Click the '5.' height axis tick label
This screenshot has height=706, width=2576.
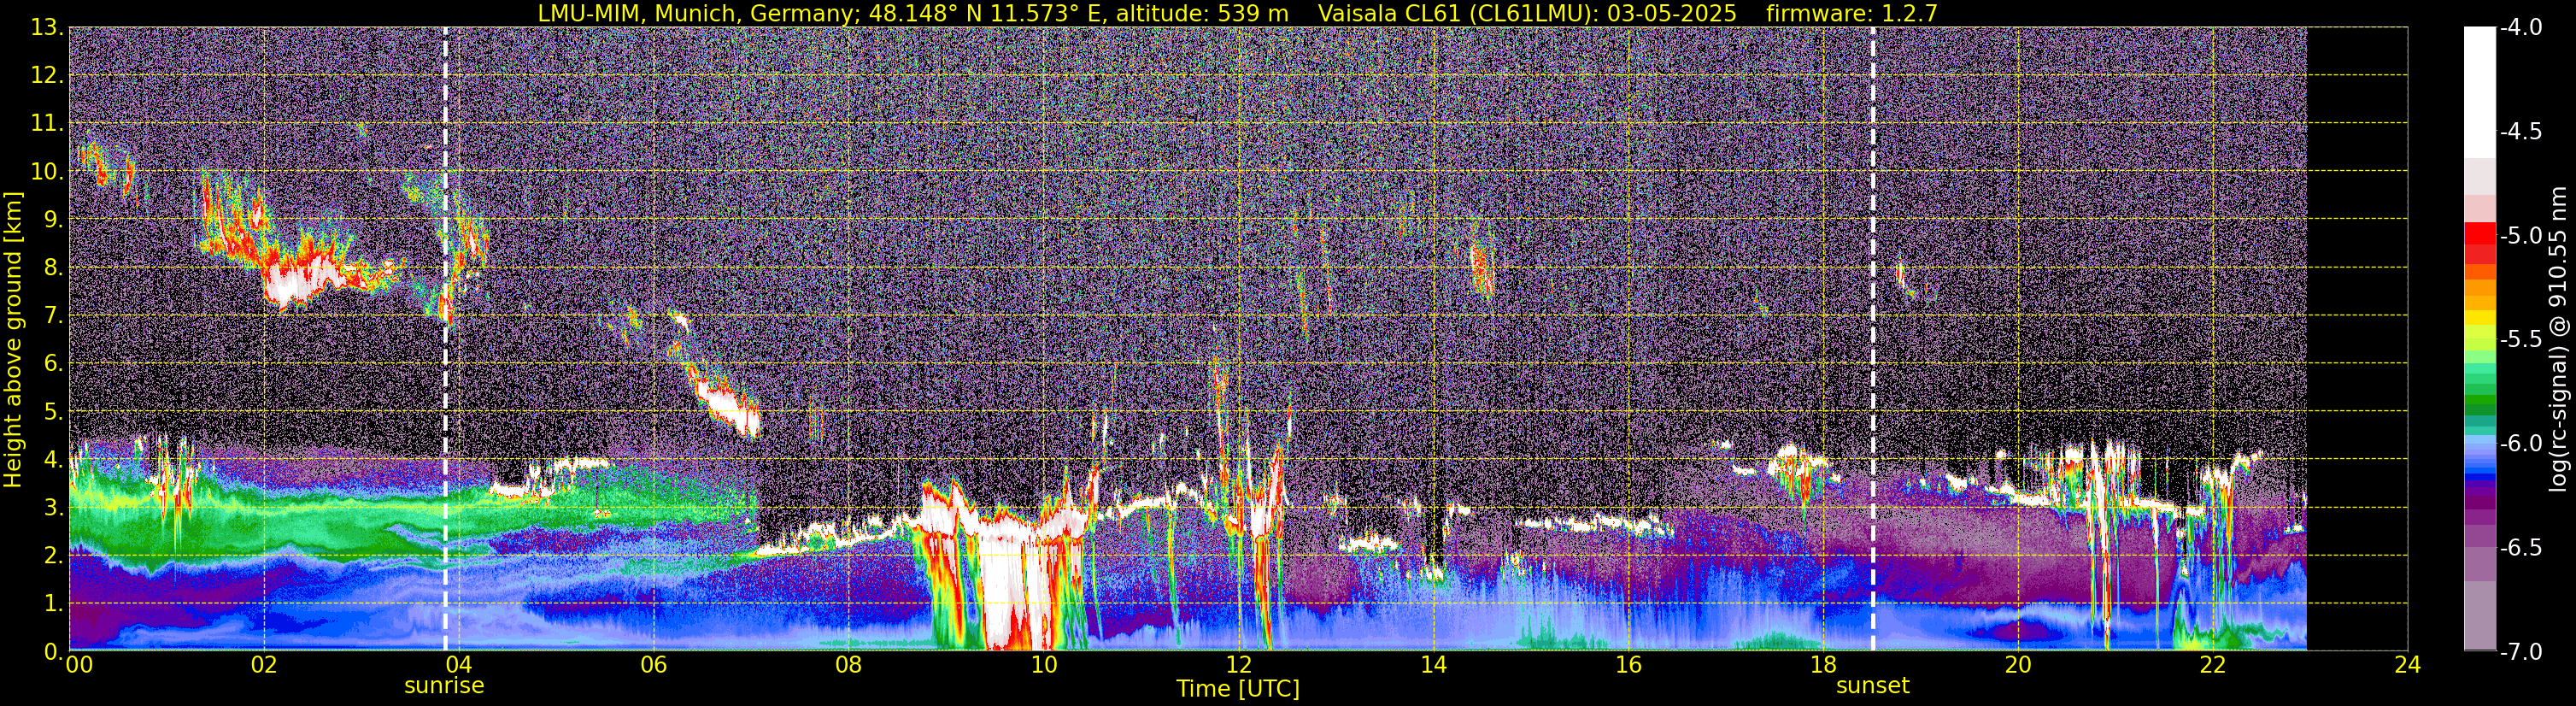click(x=54, y=412)
